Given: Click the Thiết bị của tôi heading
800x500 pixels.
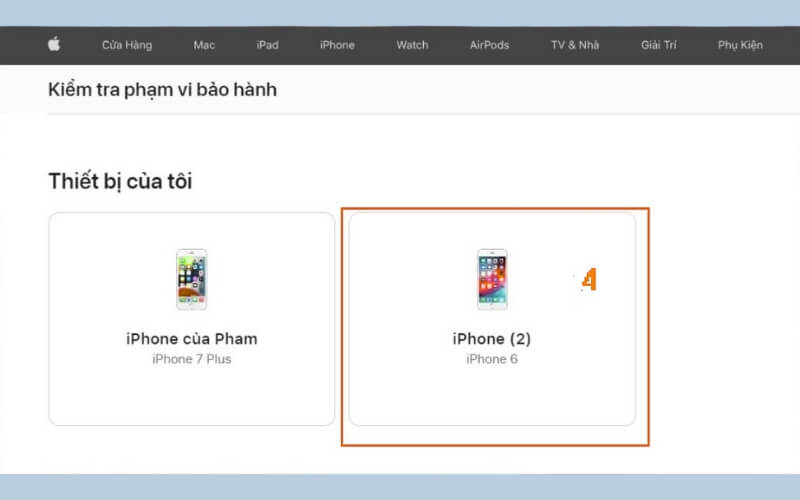Looking at the screenshot, I should pos(120,182).
